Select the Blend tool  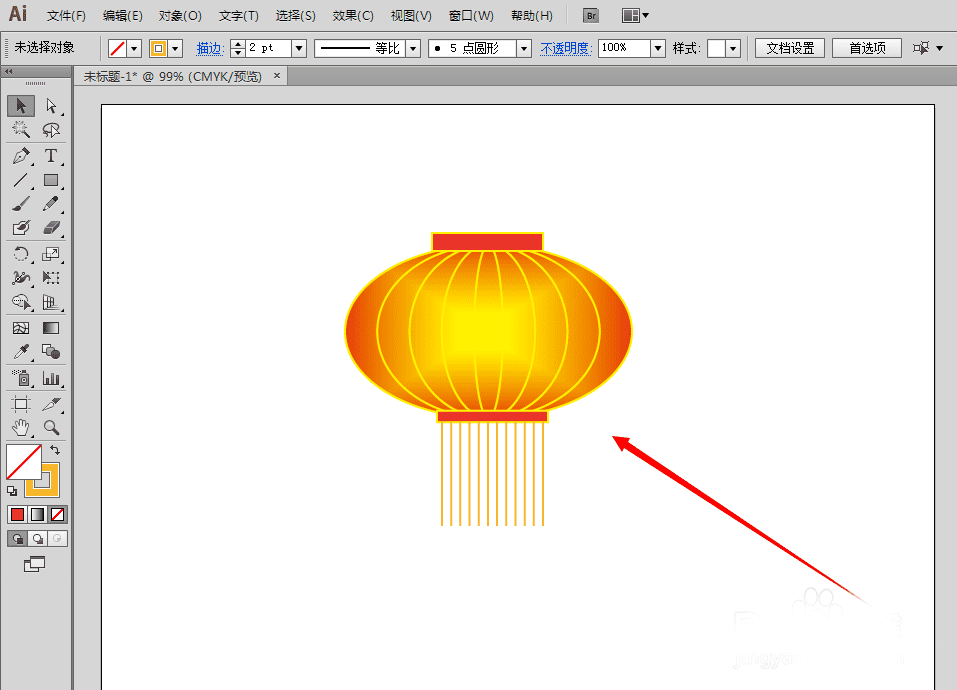pyautogui.click(x=51, y=352)
